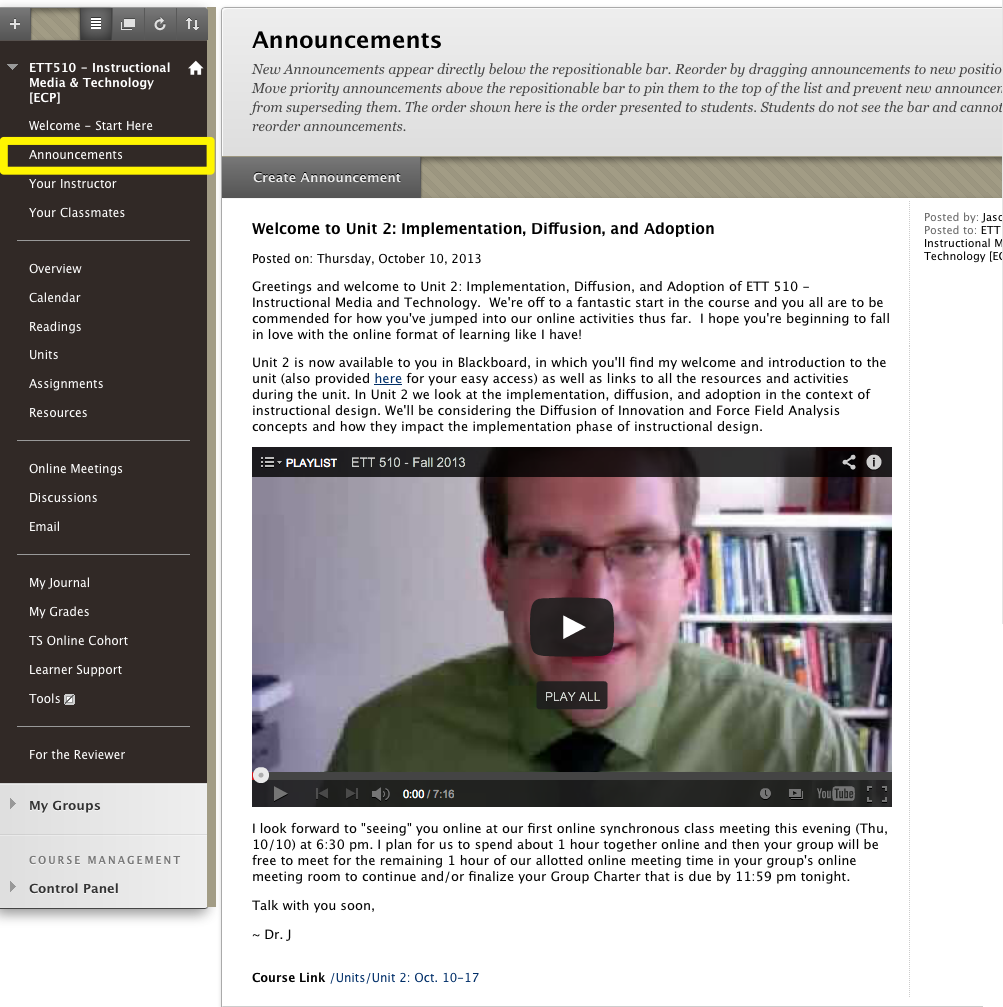Open For the Reviewer link
Screen dimensions: 1003x1007
pos(77,755)
